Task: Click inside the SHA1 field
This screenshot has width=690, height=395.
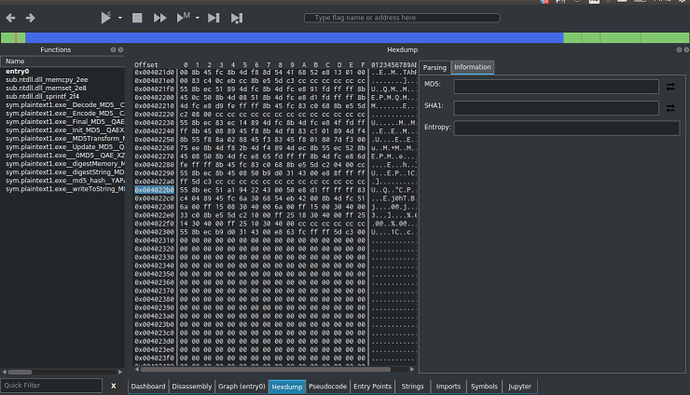Action: click(556, 108)
